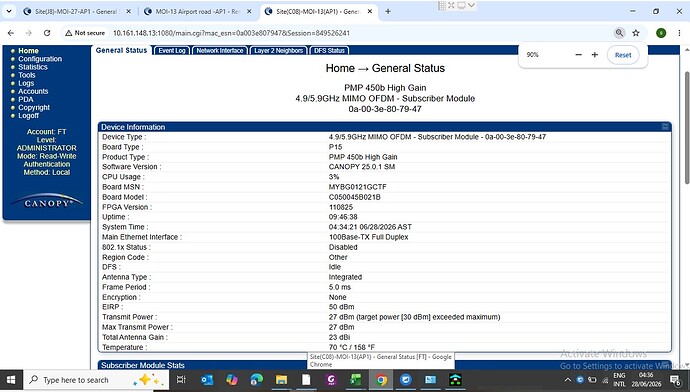Open the notification center icon
Image resolution: width=690 pixels, height=392 pixels.
click(675, 380)
